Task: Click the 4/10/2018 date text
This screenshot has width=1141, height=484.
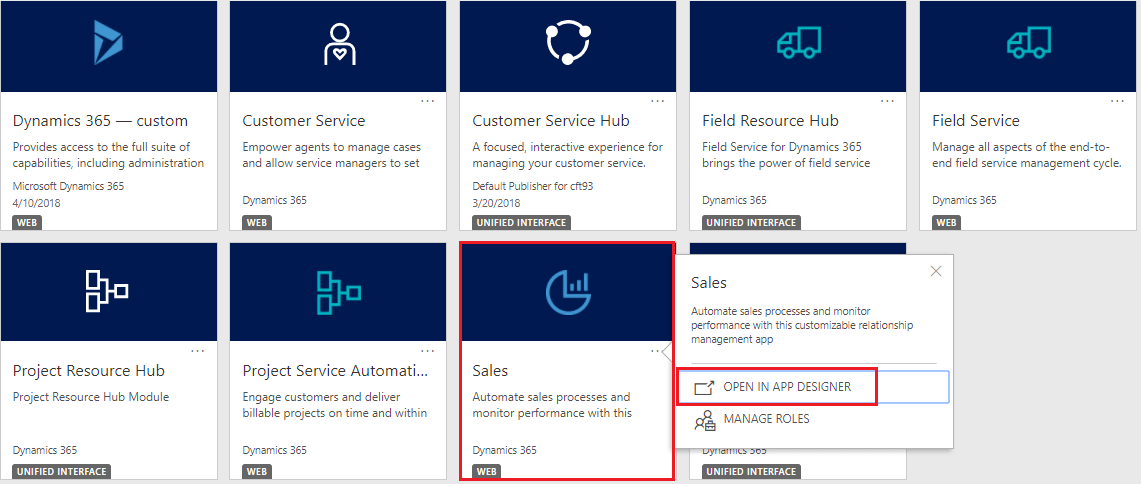Action: pyautogui.click(x=36, y=203)
